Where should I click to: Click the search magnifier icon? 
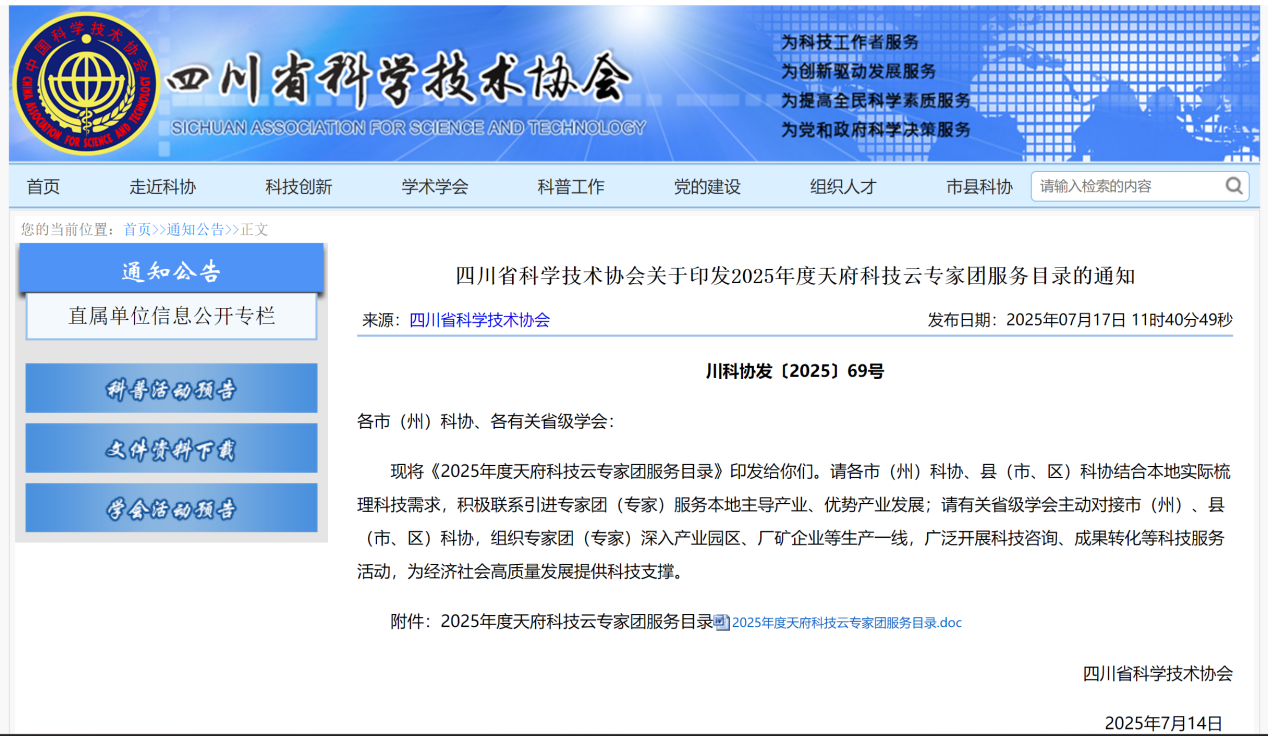(x=1234, y=186)
